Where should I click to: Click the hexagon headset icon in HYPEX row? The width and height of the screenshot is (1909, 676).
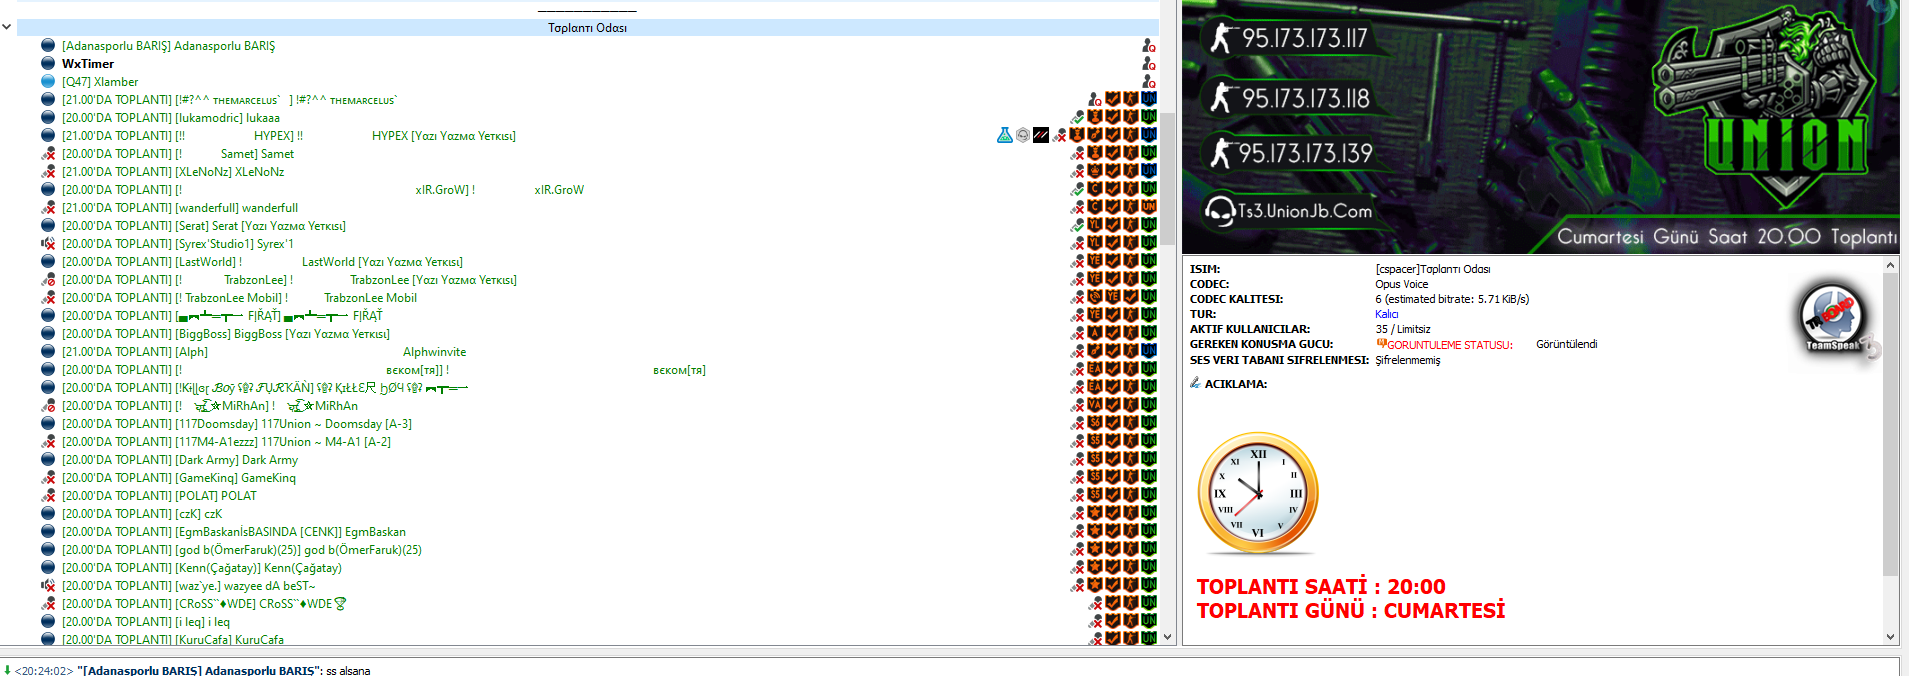tap(1023, 135)
